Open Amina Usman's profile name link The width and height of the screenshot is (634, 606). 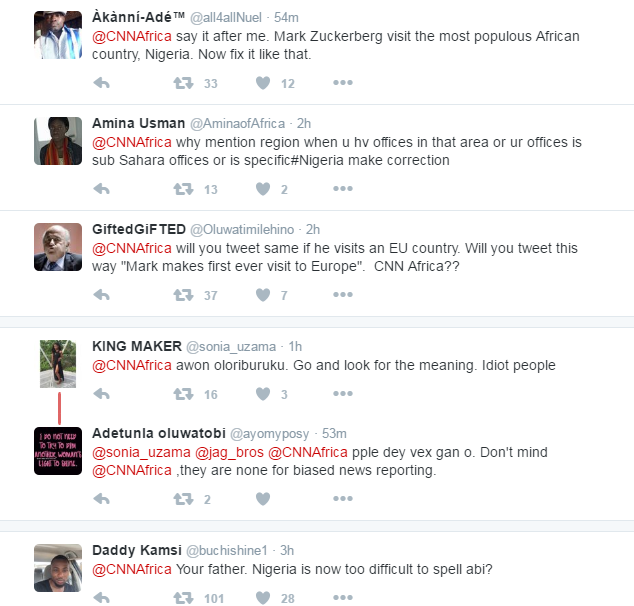pyautogui.click(x=138, y=123)
